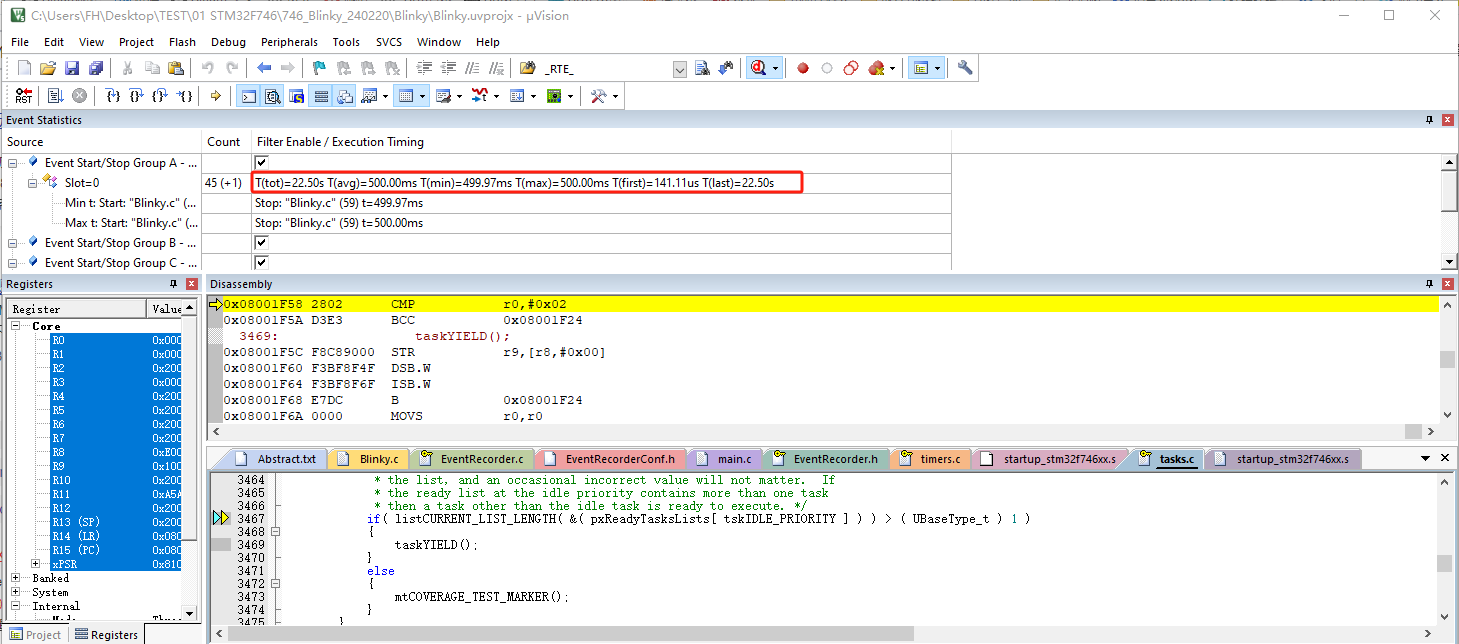Screen dimensions: 1459x644
Task: Collapse the Core registers tree node
Action: point(17,326)
